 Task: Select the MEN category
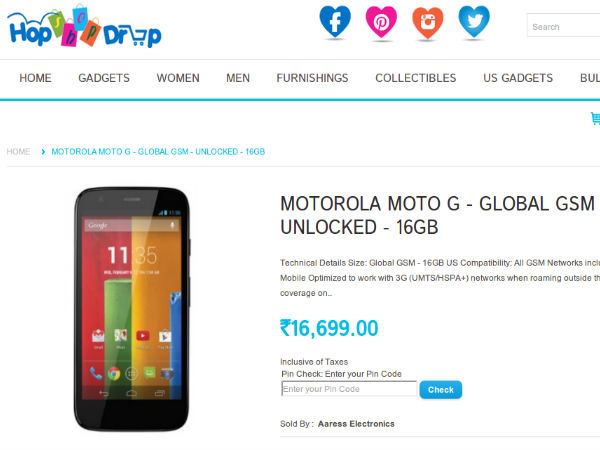(x=238, y=78)
